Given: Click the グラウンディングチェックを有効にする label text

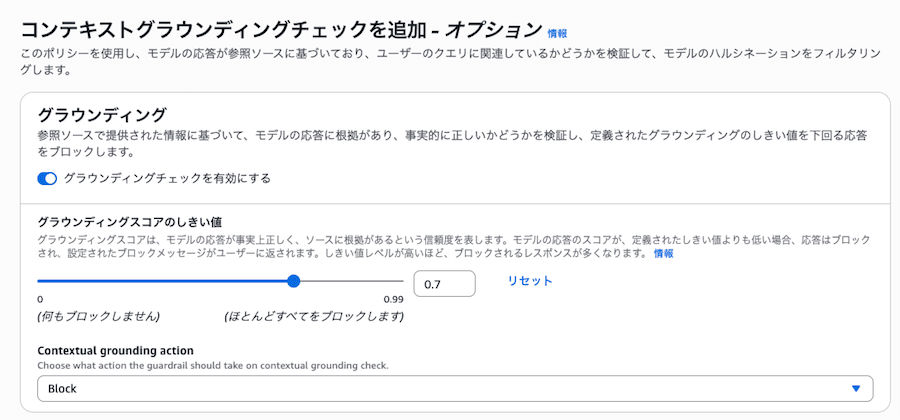Looking at the screenshot, I should [167, 179].
